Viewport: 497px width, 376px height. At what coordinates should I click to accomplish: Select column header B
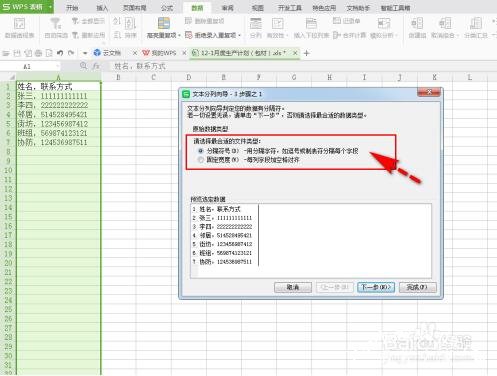coord(118,77)
